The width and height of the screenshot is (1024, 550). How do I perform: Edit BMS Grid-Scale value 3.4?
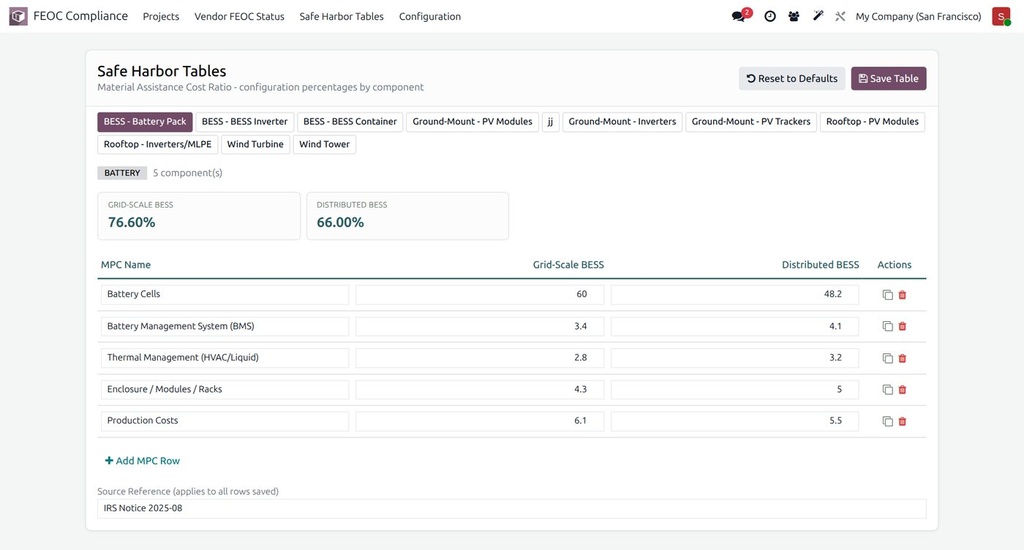click(480, 326)
